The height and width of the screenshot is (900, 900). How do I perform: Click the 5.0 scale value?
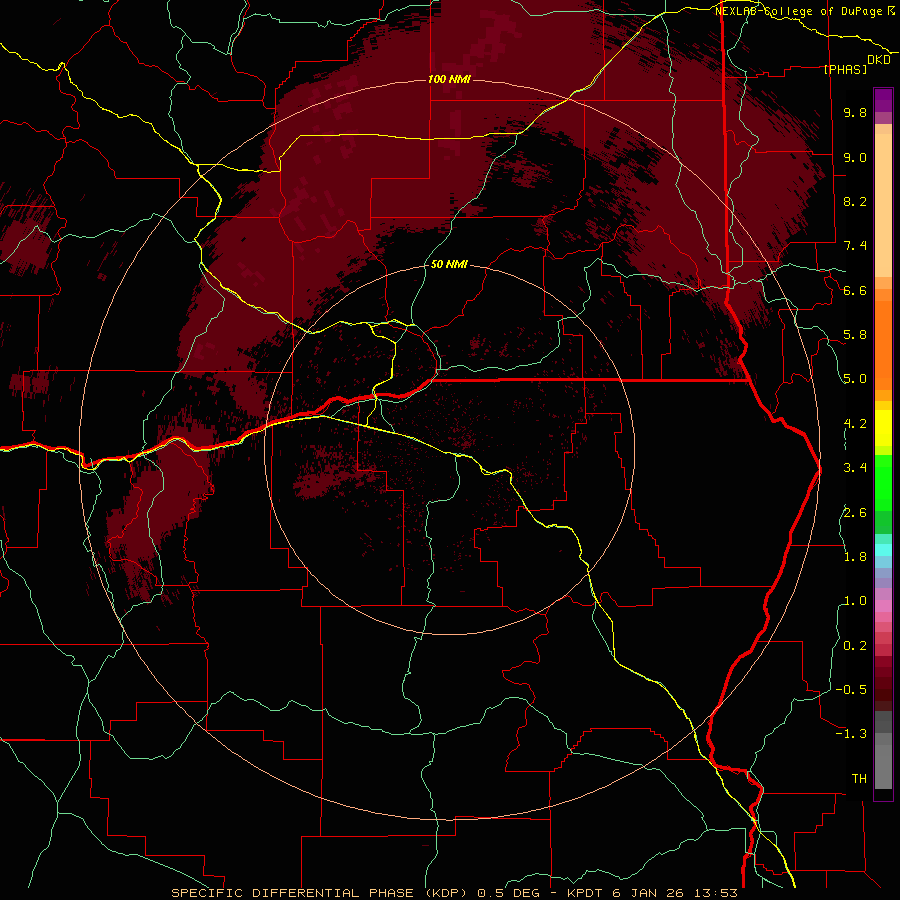pyautogui.click(x=855, y=379)
